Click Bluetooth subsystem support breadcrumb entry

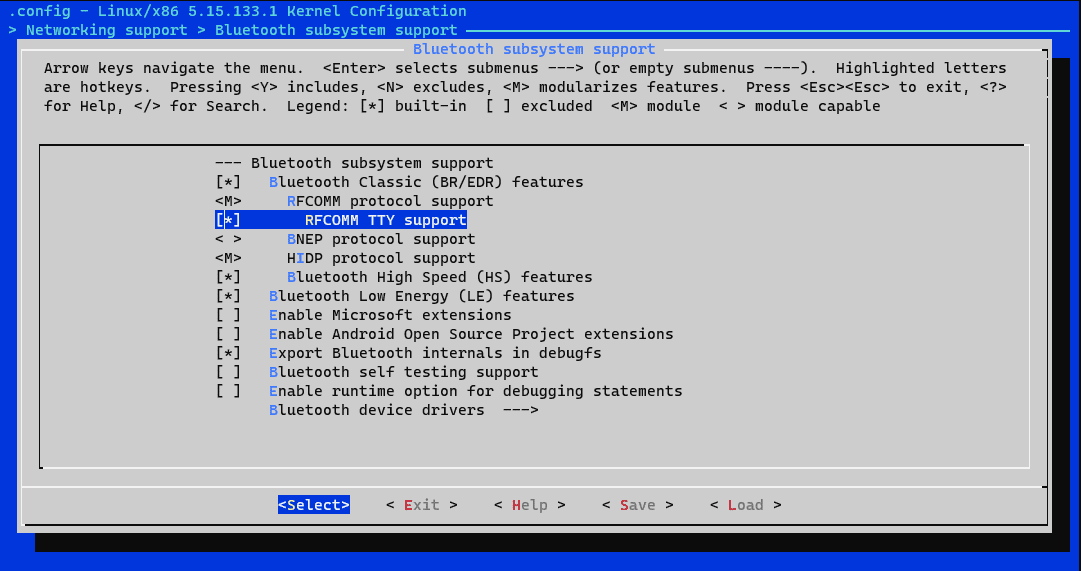[x=336, y=30]
